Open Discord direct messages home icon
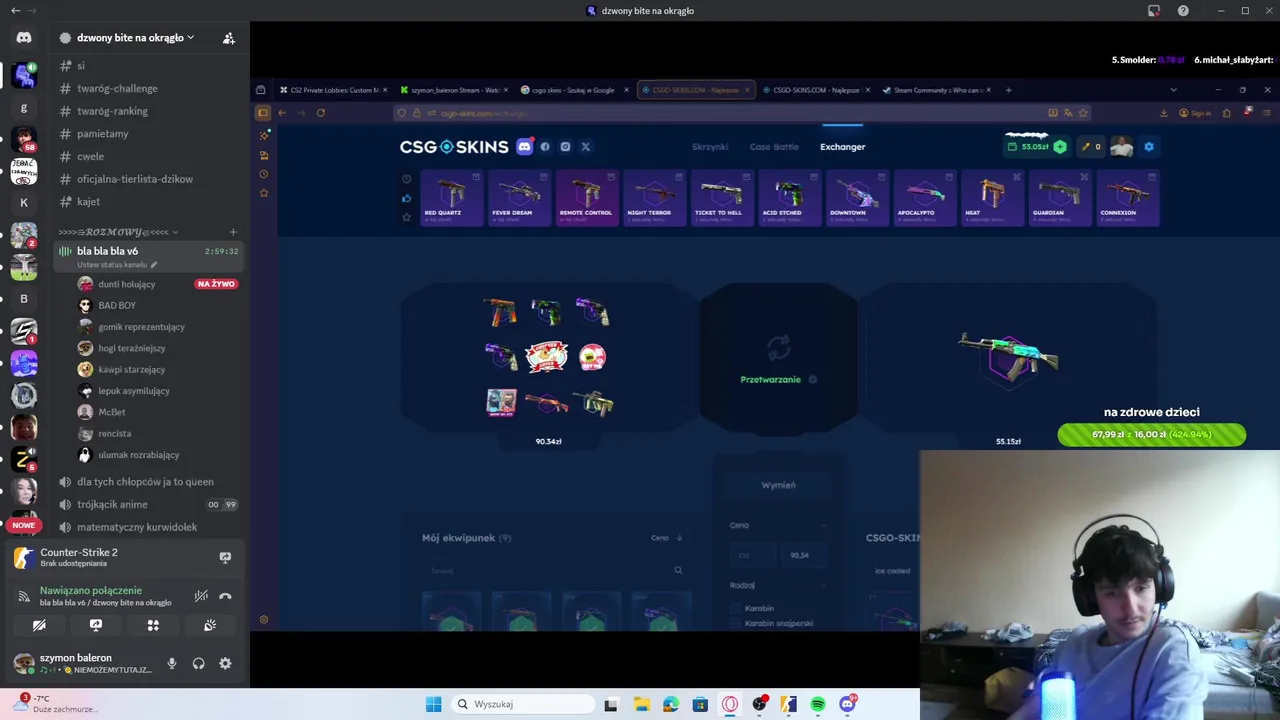 pos(24,37)
